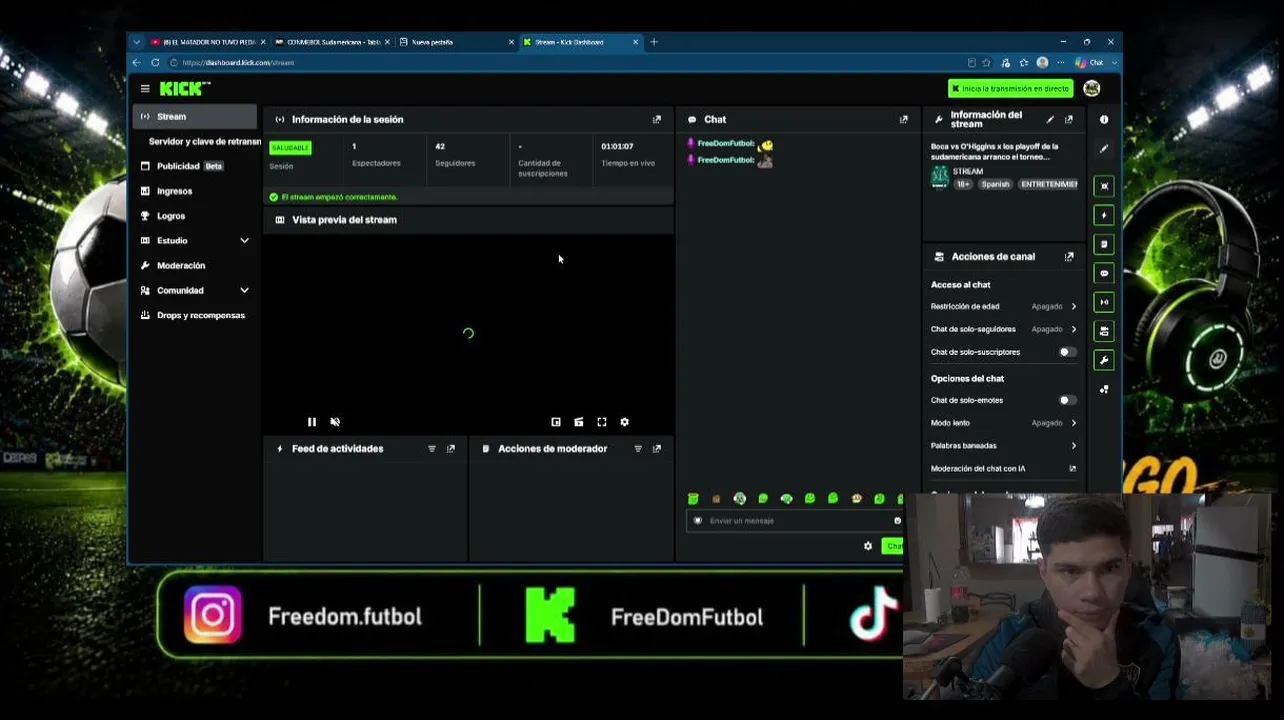Click the info icon in the right rail

(x=1104, y=120)
